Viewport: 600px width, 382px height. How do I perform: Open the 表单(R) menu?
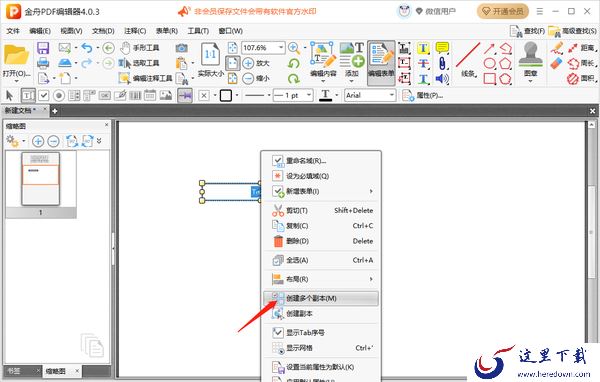166,31
